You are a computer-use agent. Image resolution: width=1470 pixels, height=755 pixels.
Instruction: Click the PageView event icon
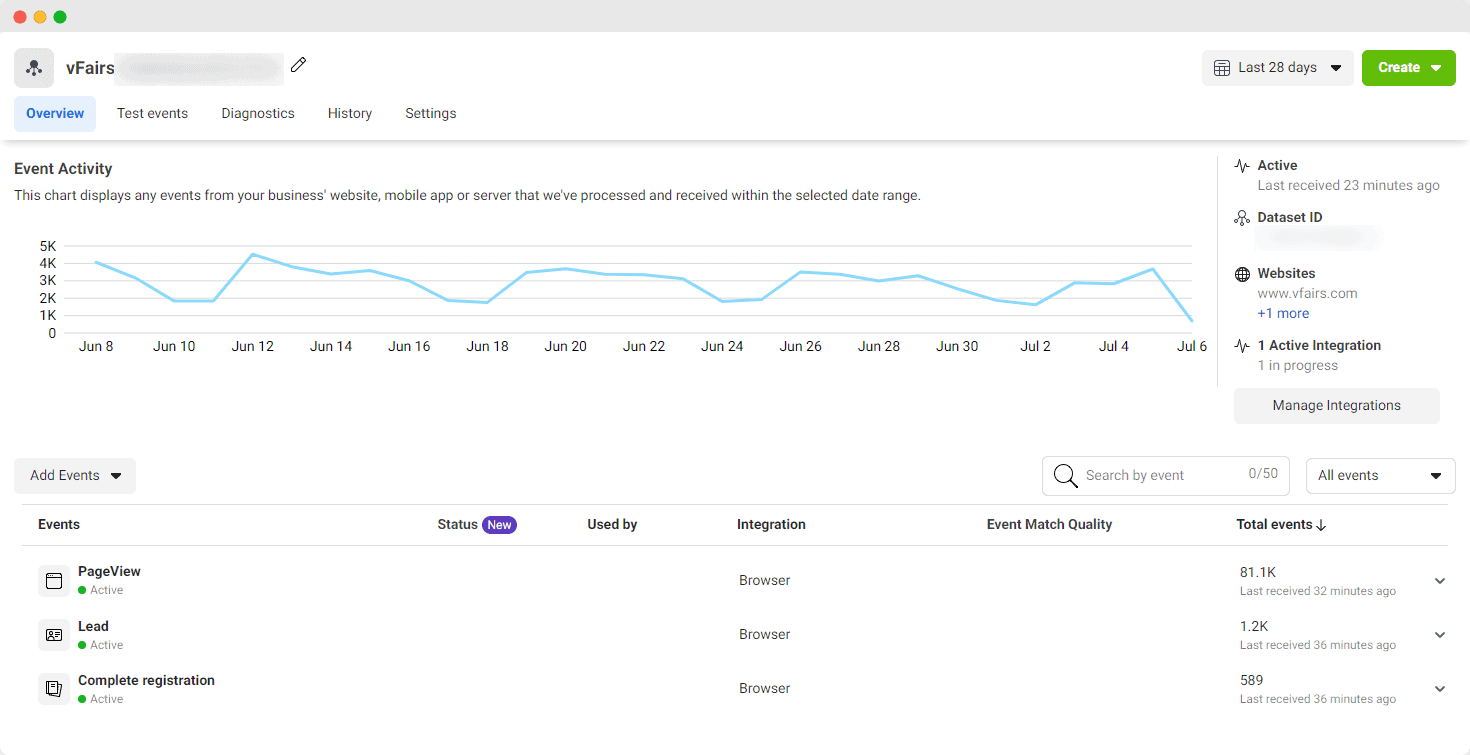click(54, 580)
